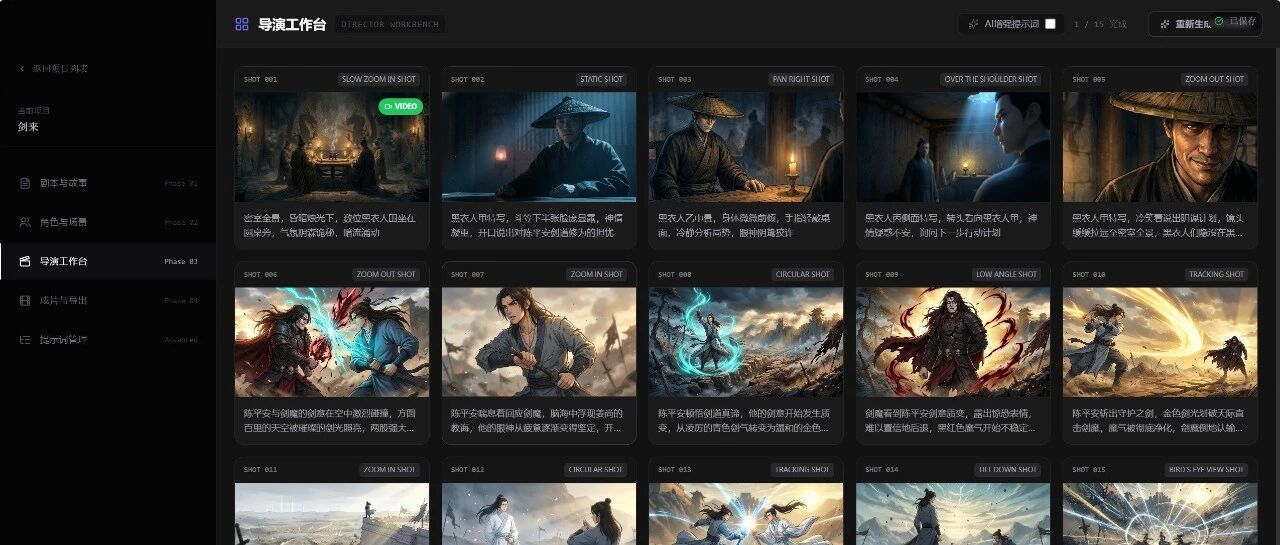Click the people icon for 角色与场景
Viewport: 1280px width, 545px height.
click(x=25, y=222)
